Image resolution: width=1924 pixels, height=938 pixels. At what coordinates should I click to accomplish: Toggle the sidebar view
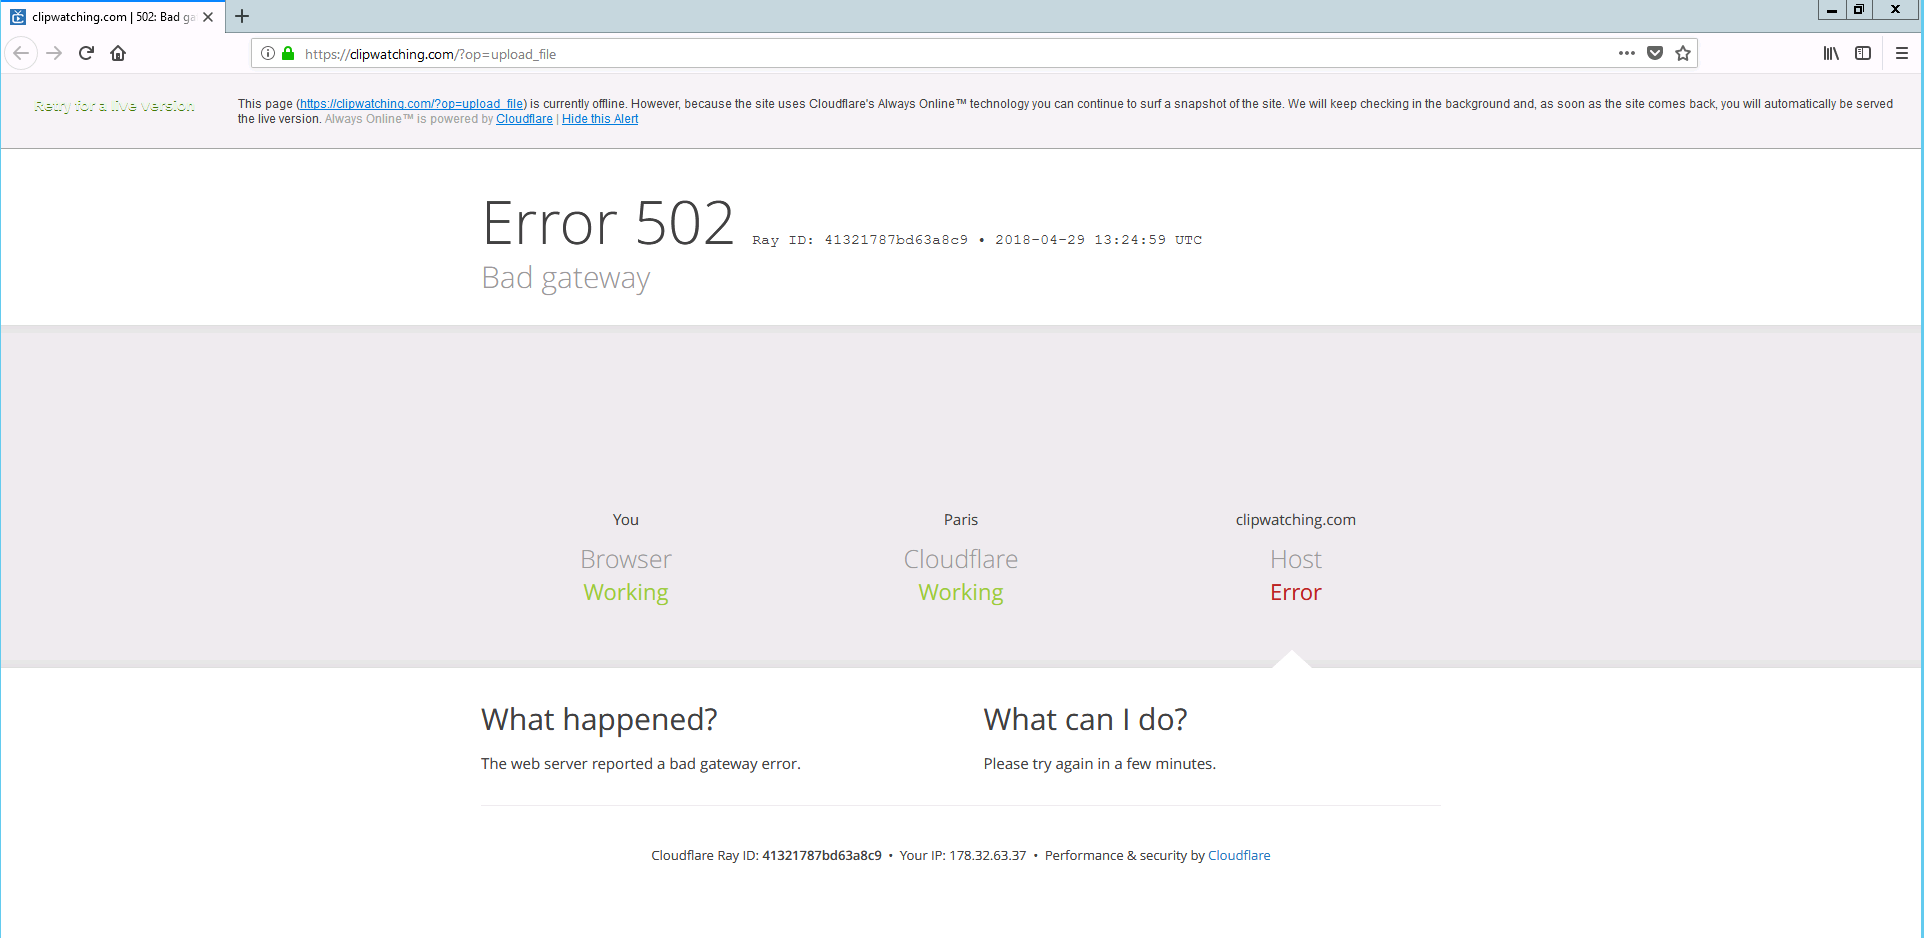1863,53
